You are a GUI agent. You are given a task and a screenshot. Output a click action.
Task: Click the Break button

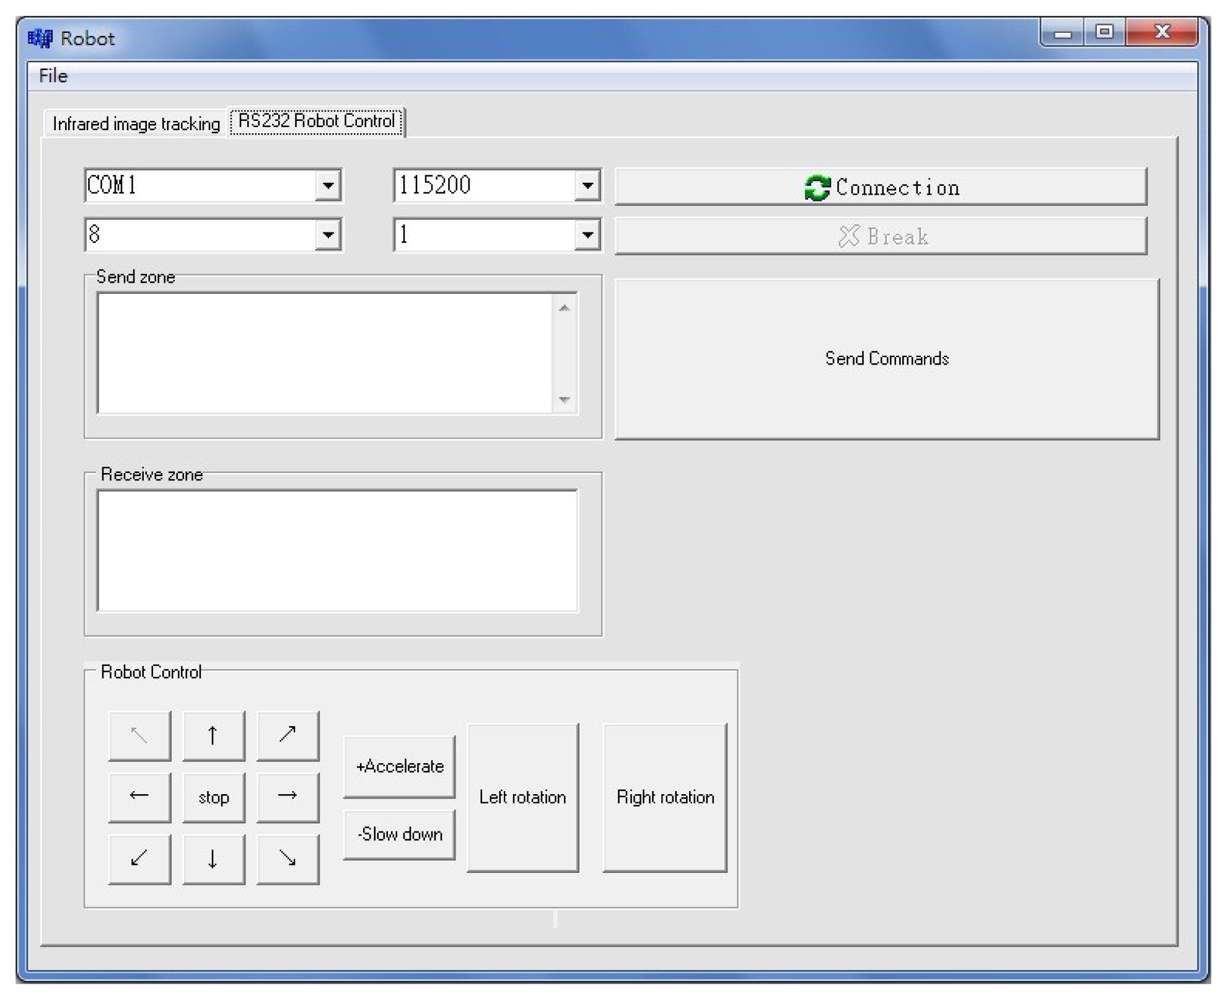(881, 237)
